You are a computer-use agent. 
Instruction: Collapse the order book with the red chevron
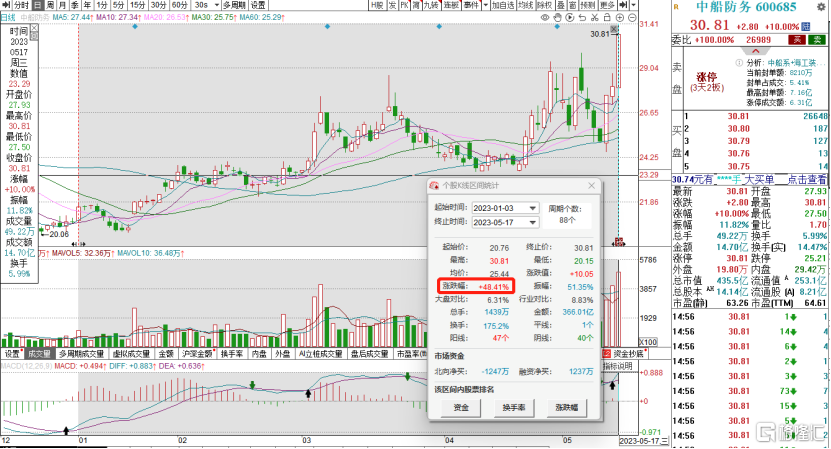coord(756,51)
